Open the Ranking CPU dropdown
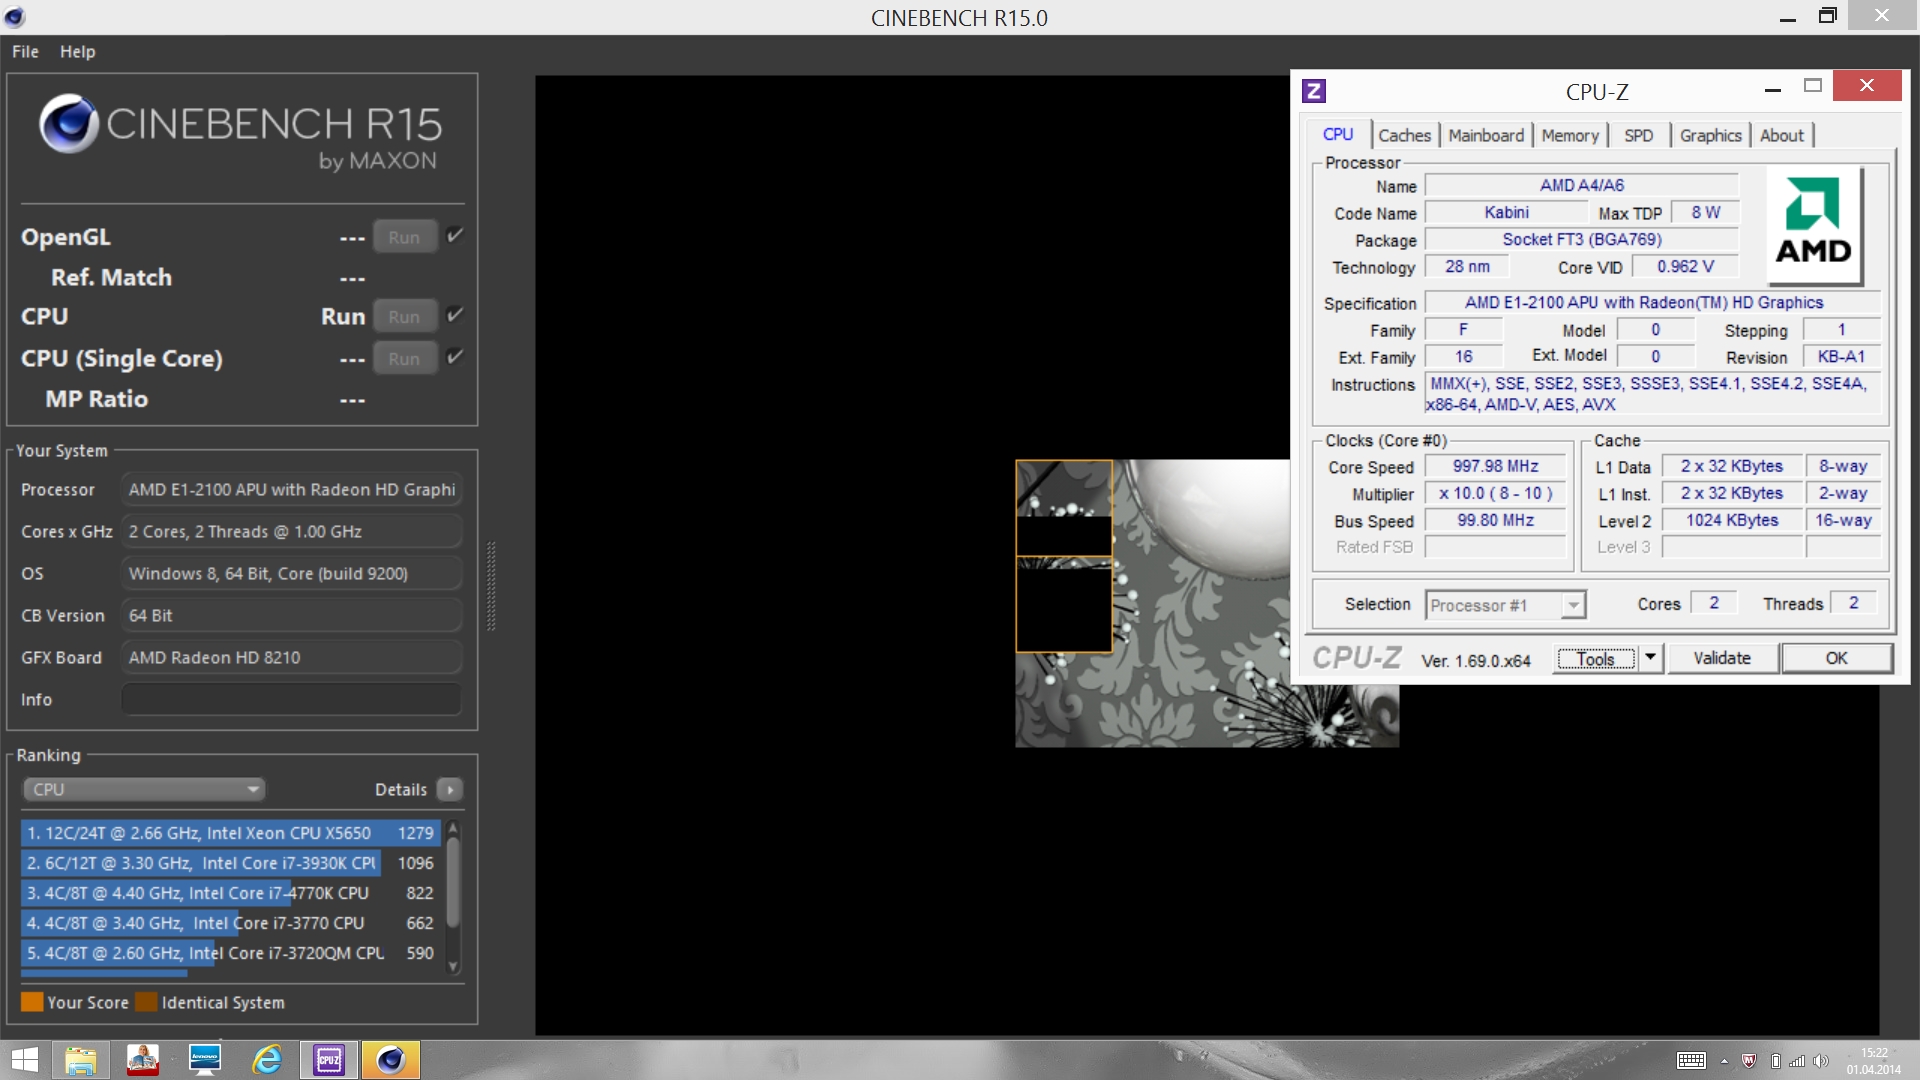The height and width of the screenshot is (1080, 1920). [144, 790]
